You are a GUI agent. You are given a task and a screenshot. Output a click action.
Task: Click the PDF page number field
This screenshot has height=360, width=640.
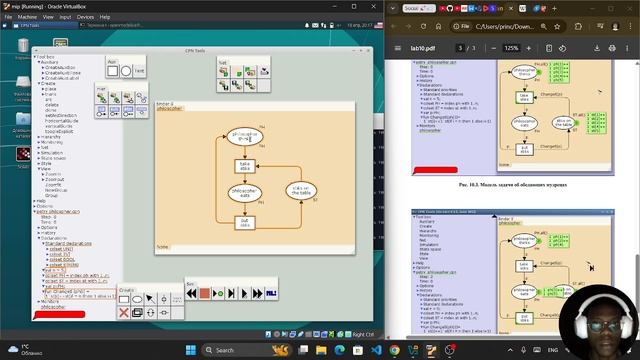(x=460, y=48)
